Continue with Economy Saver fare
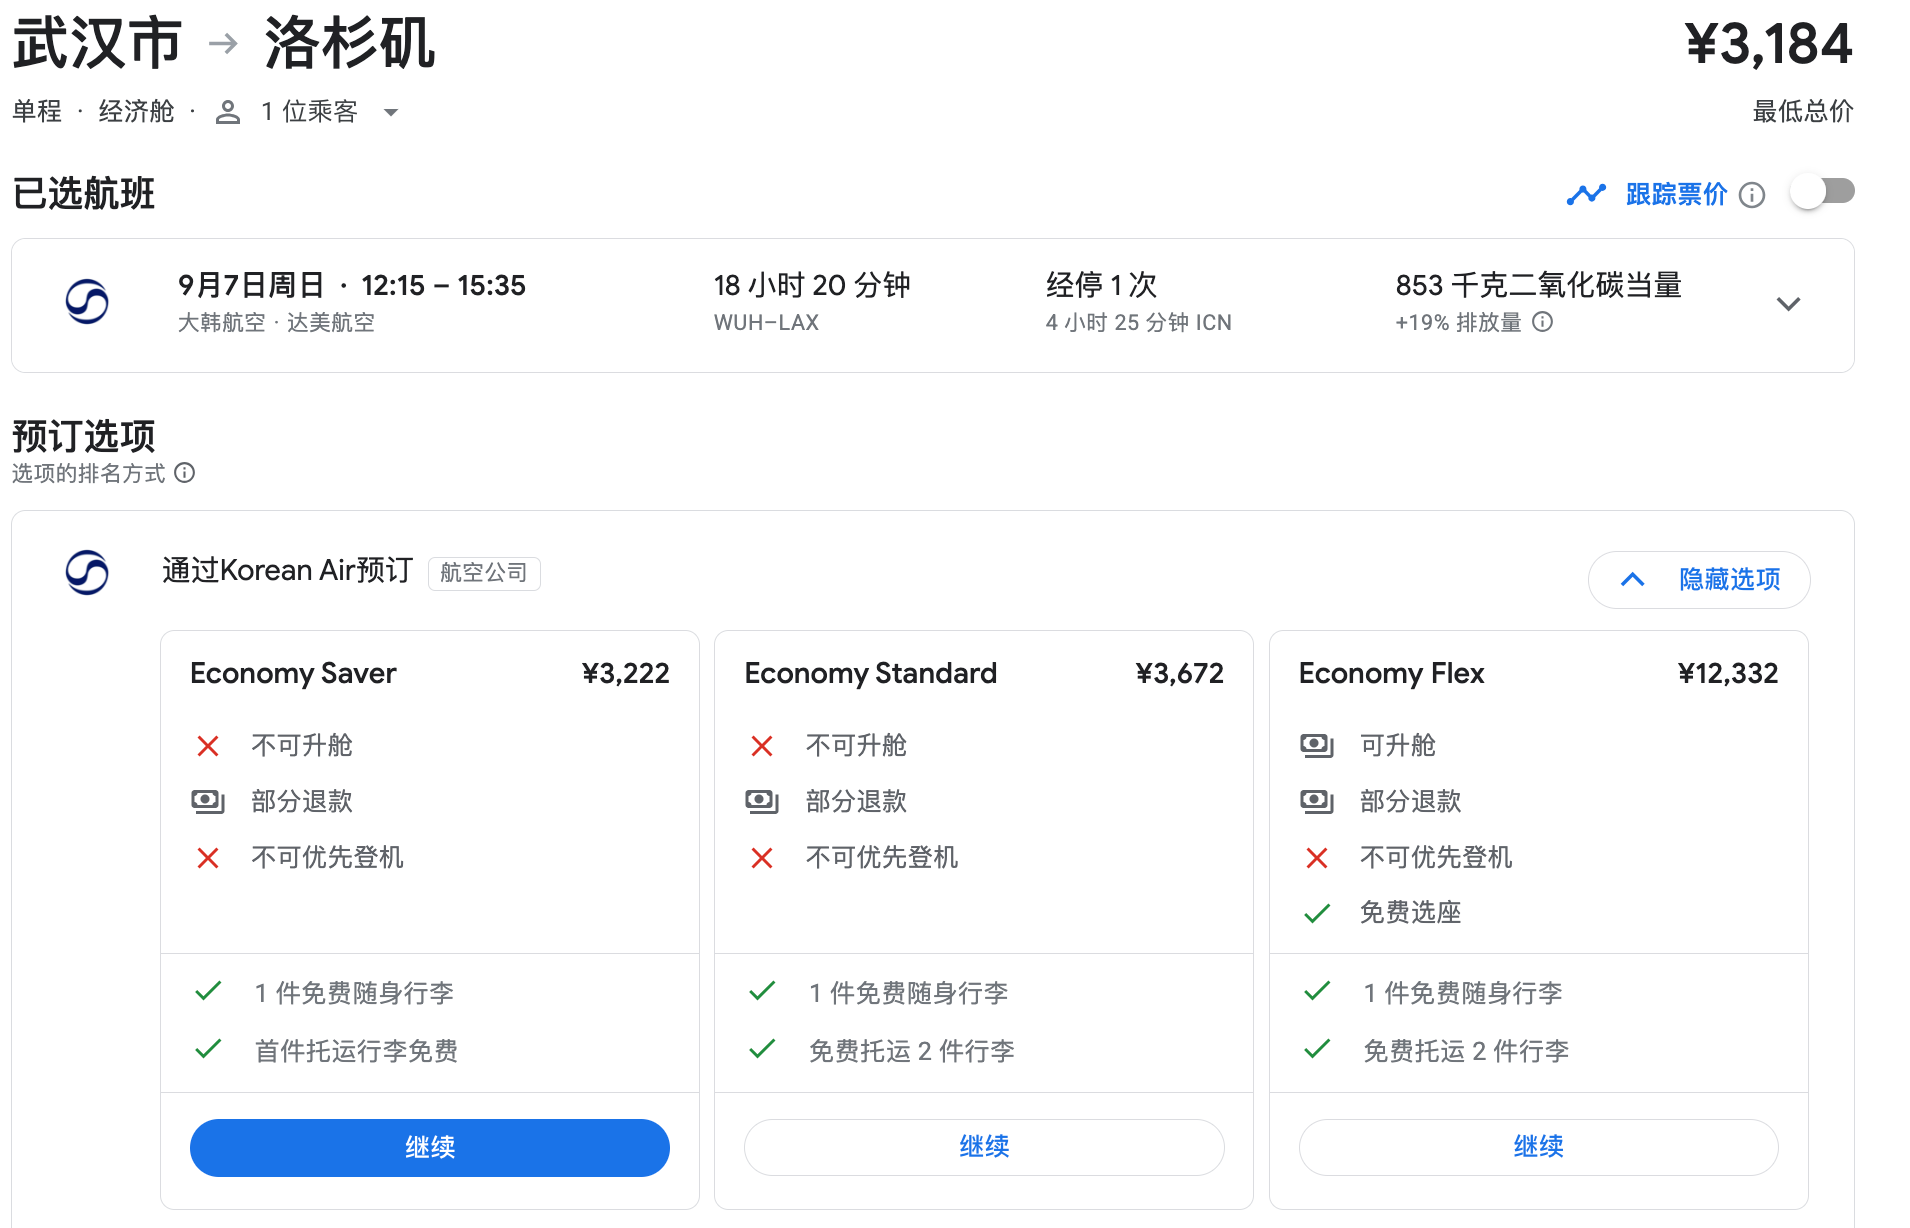This screenshot has height=1228, width=1910. click(x=429, y=1147)
